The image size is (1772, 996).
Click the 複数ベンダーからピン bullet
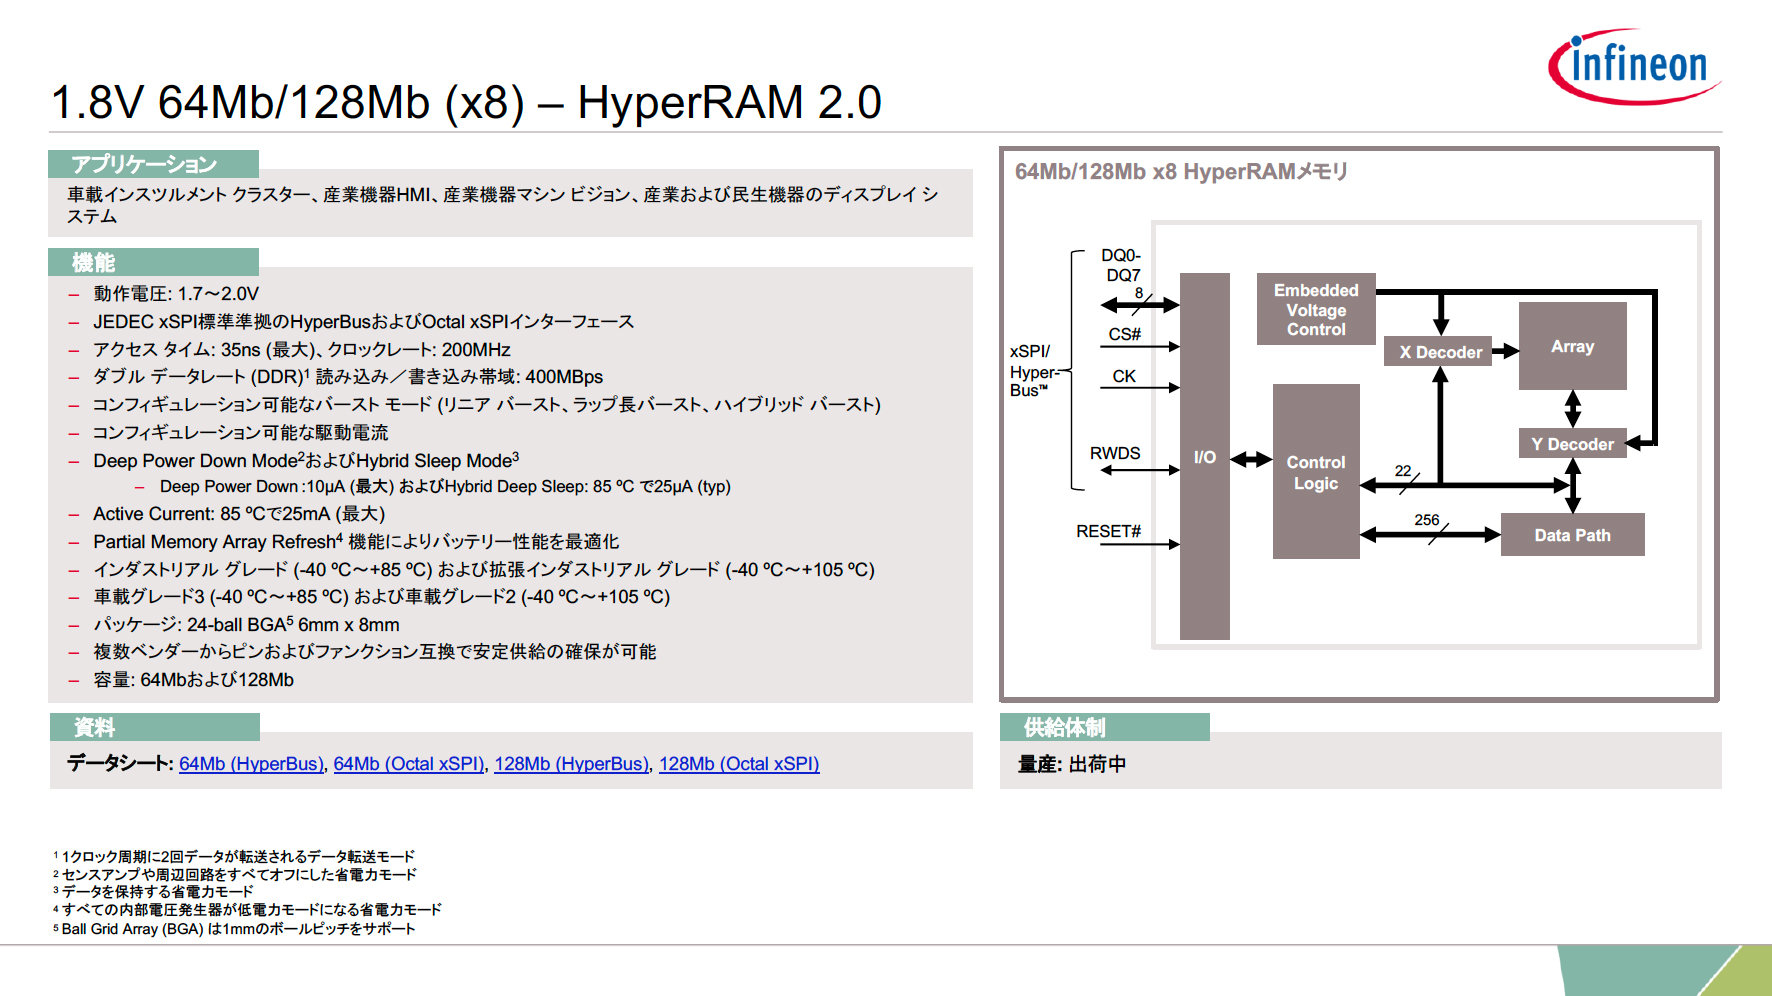[375, 652]
